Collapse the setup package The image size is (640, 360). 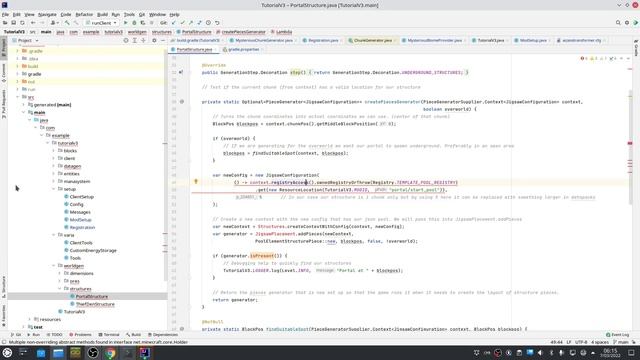point(53,189)
